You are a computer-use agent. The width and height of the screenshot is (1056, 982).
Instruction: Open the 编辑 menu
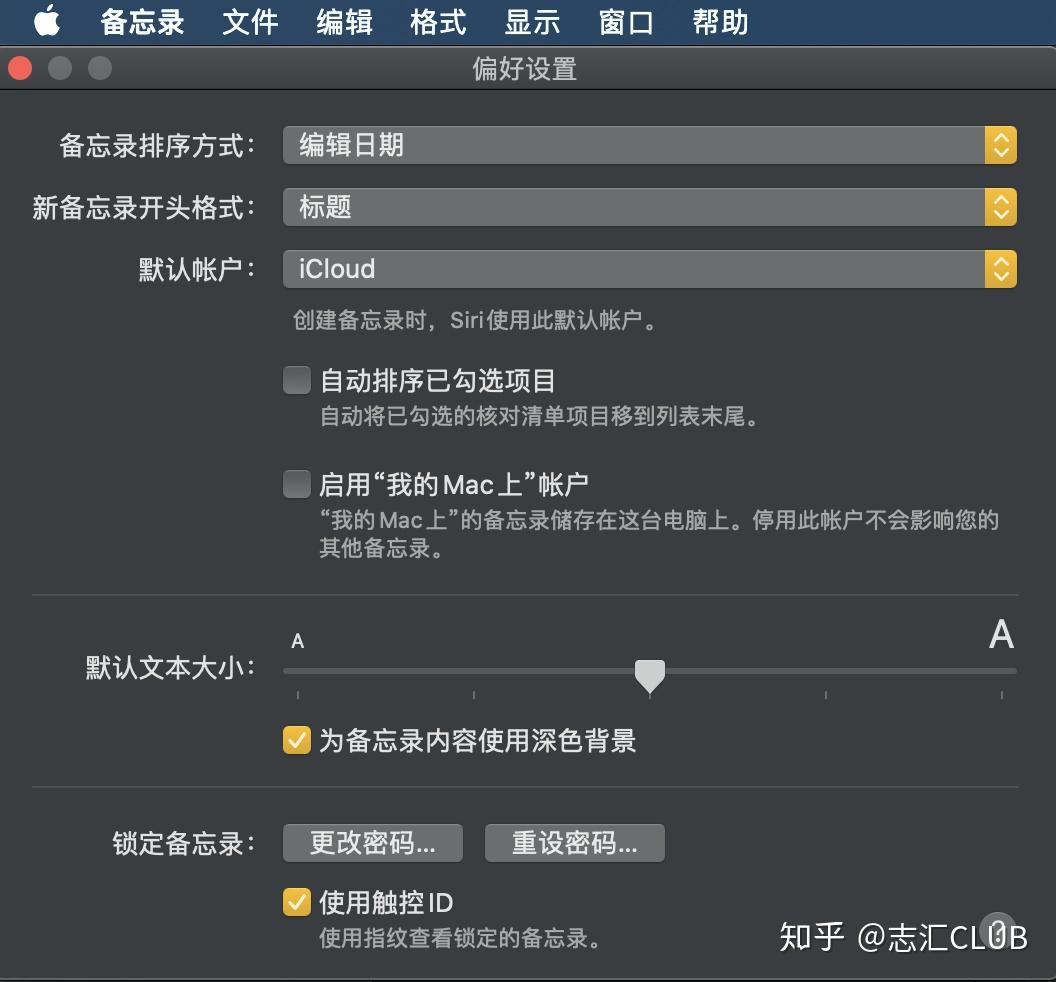pos(343,22)
